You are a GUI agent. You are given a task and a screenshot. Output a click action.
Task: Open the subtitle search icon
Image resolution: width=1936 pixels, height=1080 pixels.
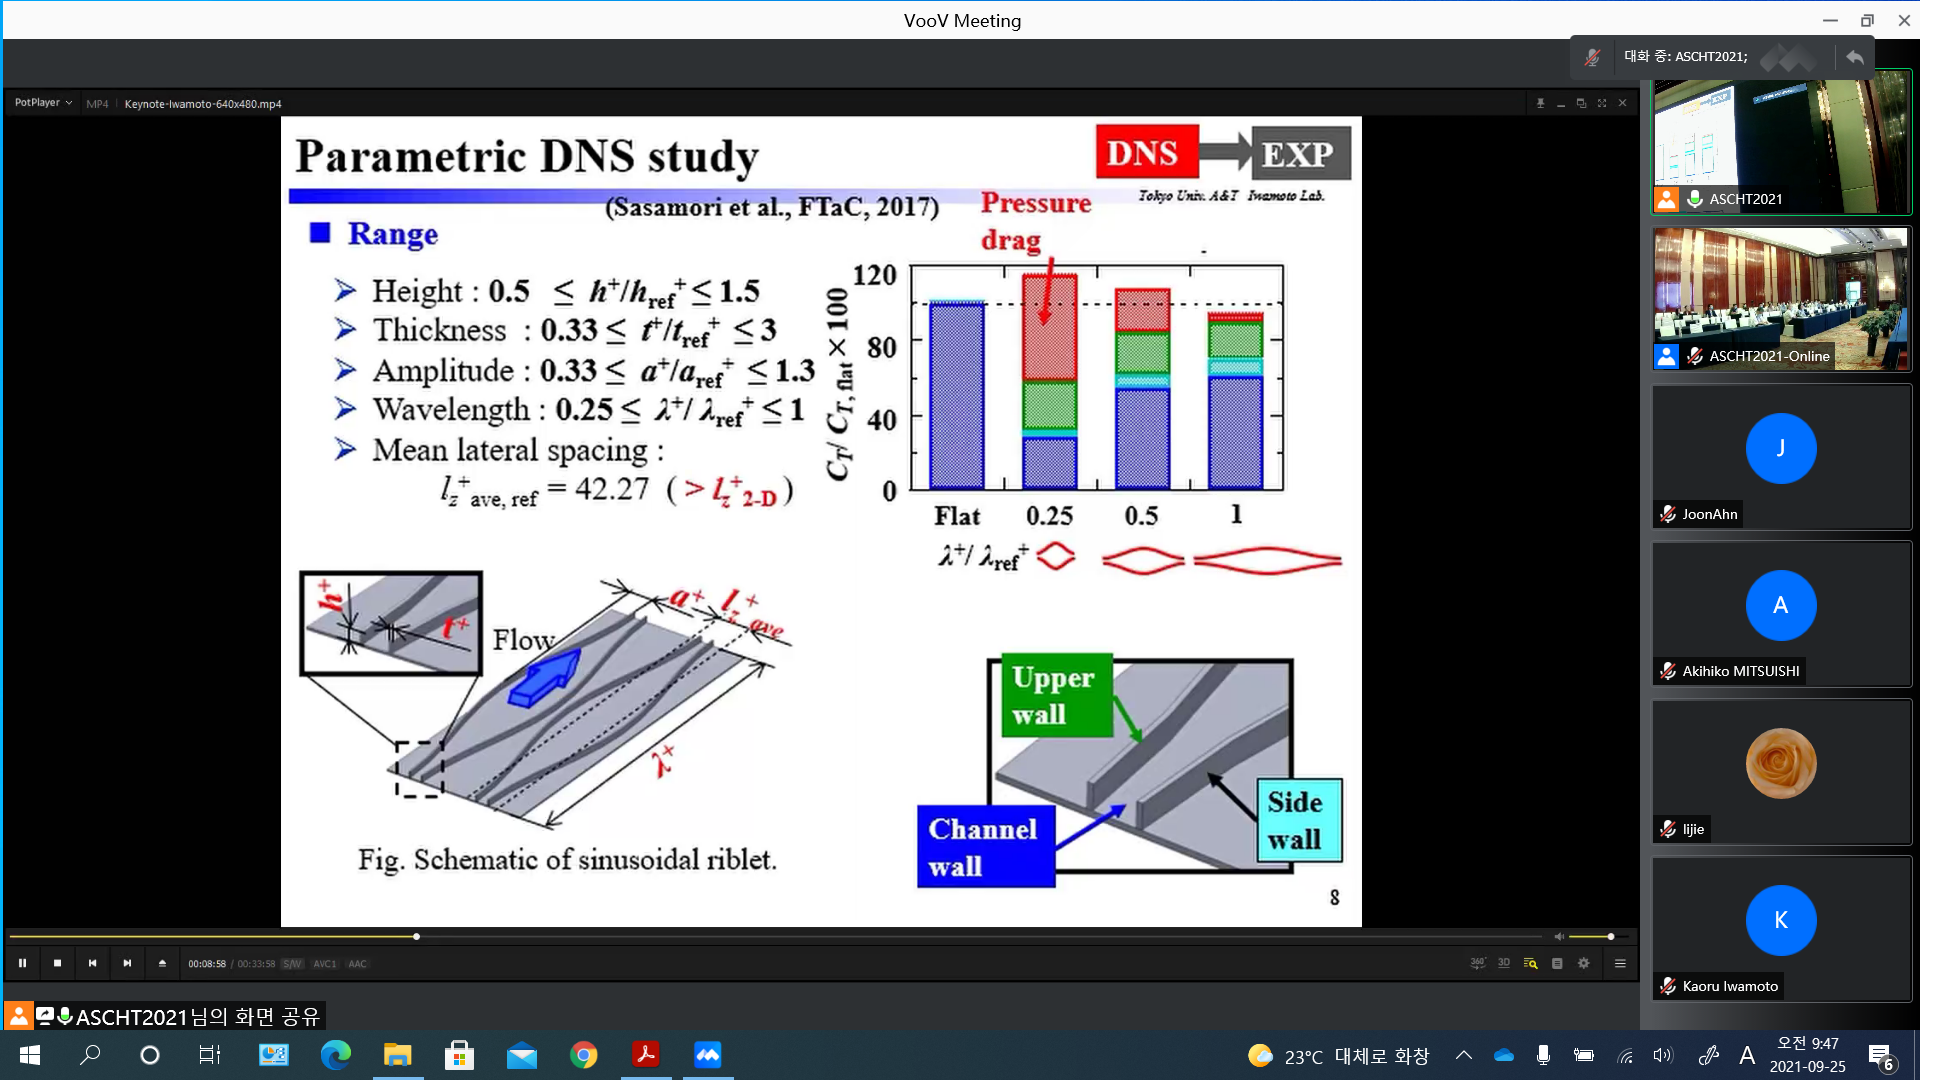click(x=1530, y=963)
